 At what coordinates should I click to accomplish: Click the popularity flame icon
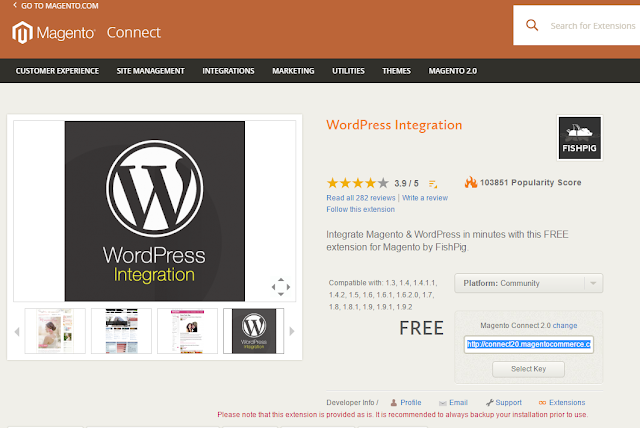(x=471, y=182)
